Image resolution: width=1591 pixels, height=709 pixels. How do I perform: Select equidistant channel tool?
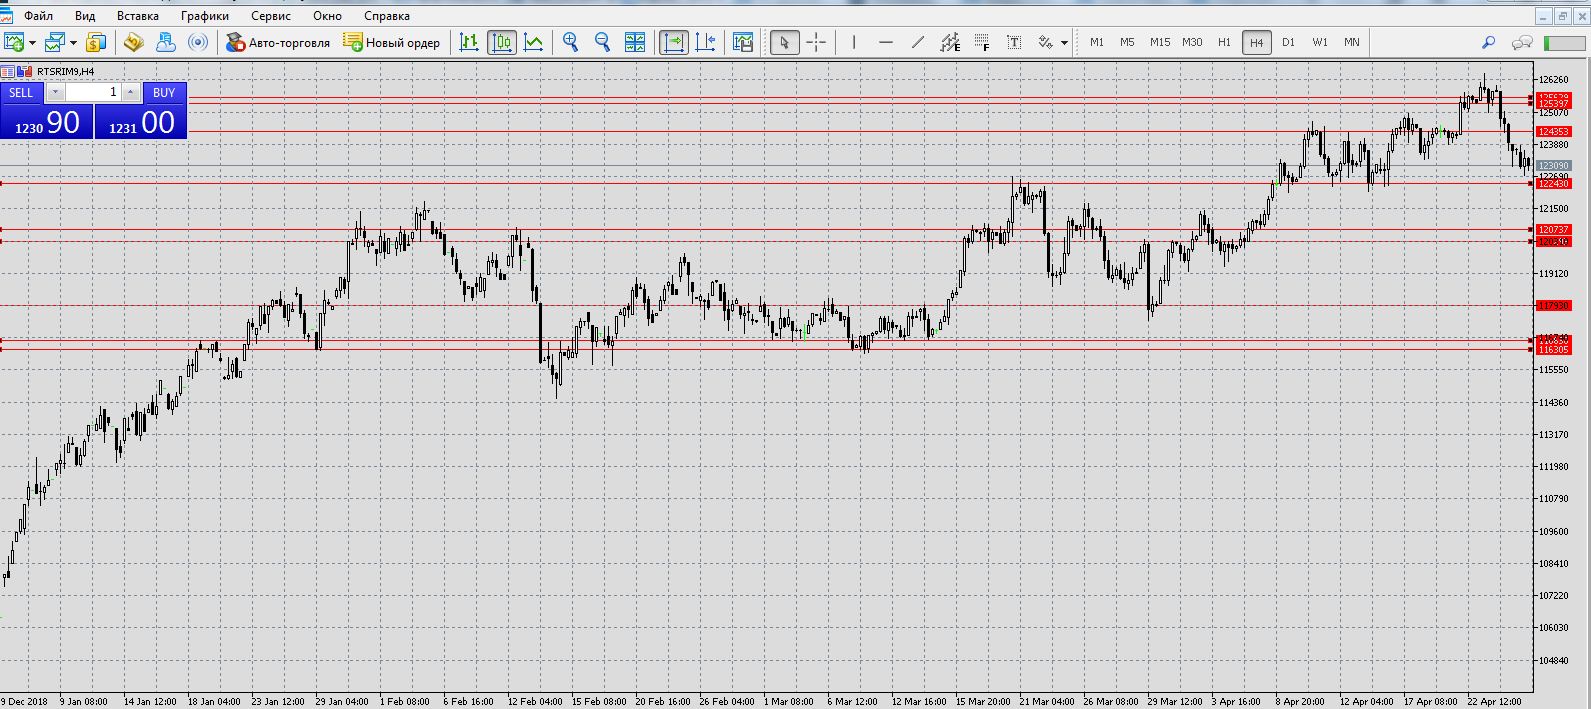pos(950,42)
